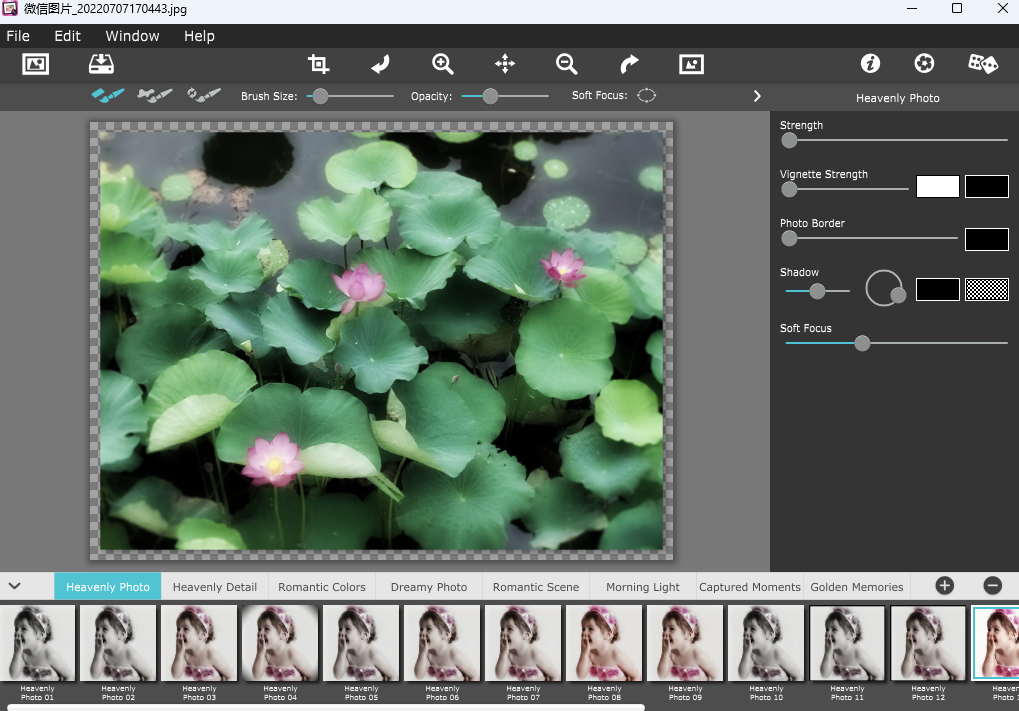Select the third brush mode icon
The height and width of the screenshot is (711, 1019).
tap(204, 96)
